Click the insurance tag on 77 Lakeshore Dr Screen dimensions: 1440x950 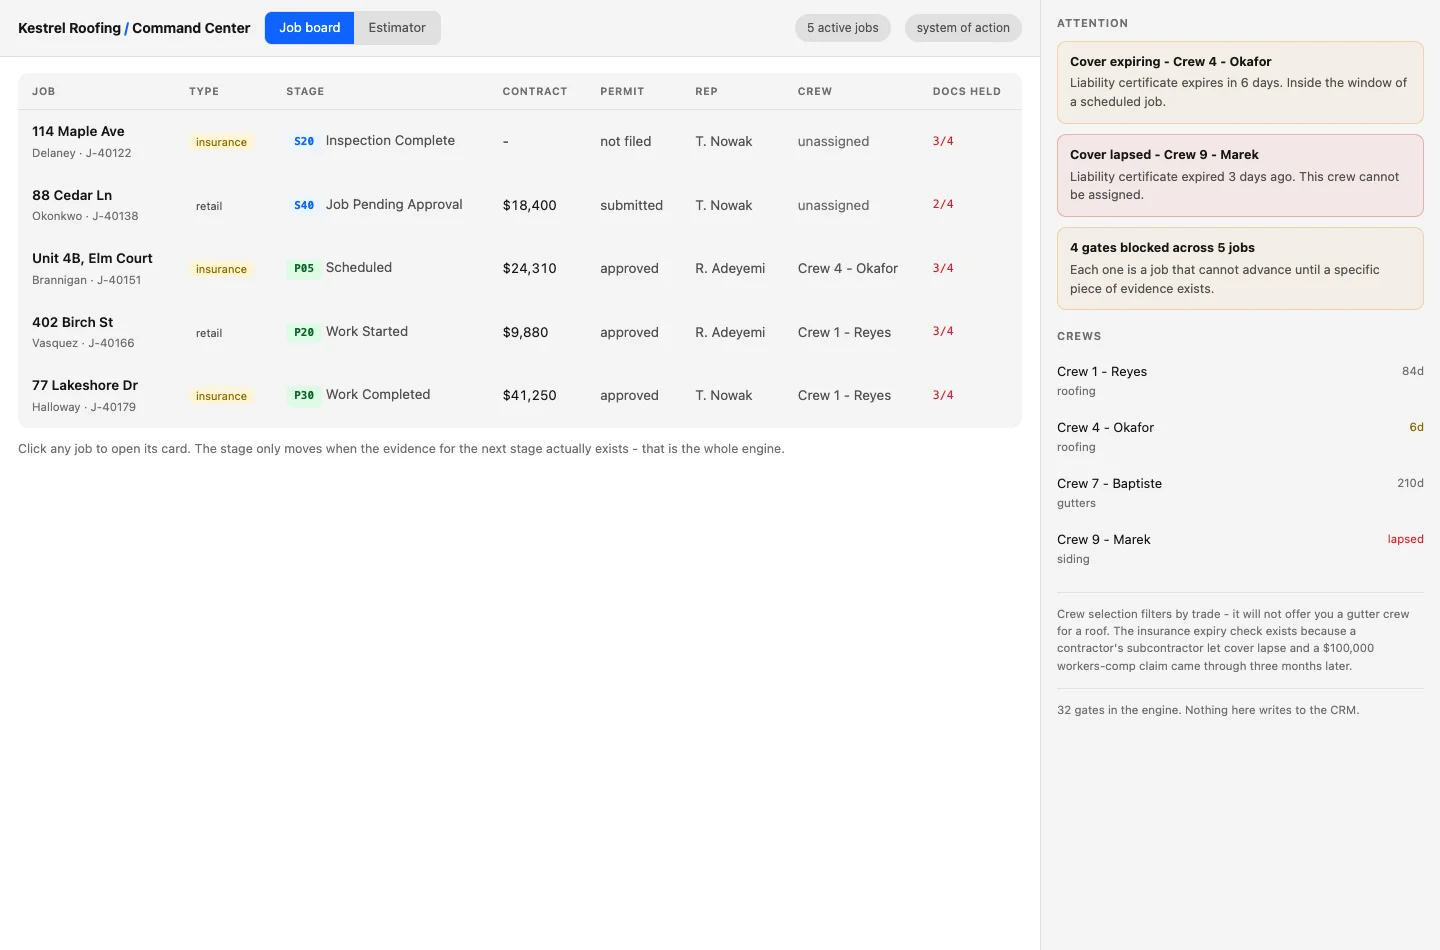[x=221, y=396]
